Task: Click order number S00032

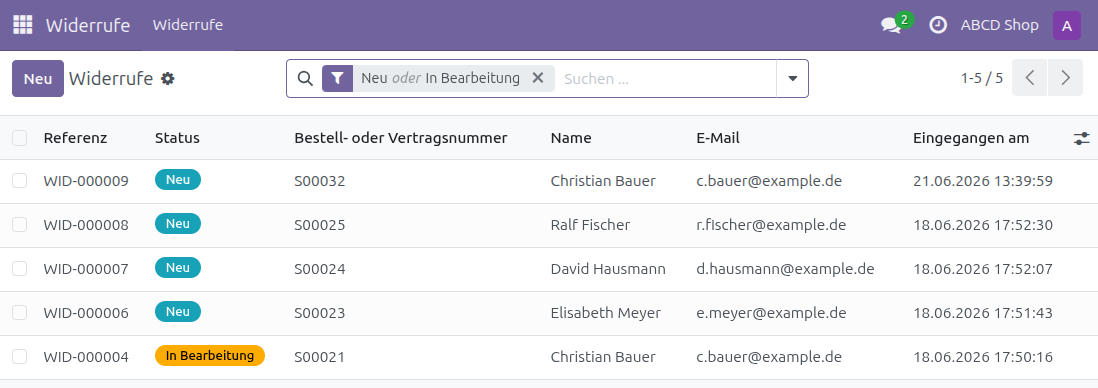Action: (x=319, y=181)
